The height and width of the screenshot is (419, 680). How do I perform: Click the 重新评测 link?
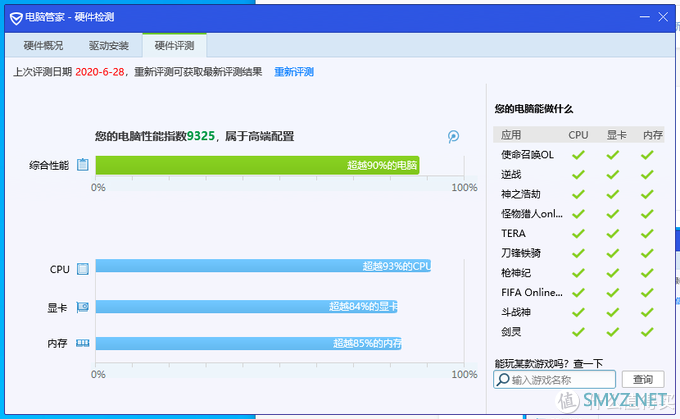pos(294,72)
